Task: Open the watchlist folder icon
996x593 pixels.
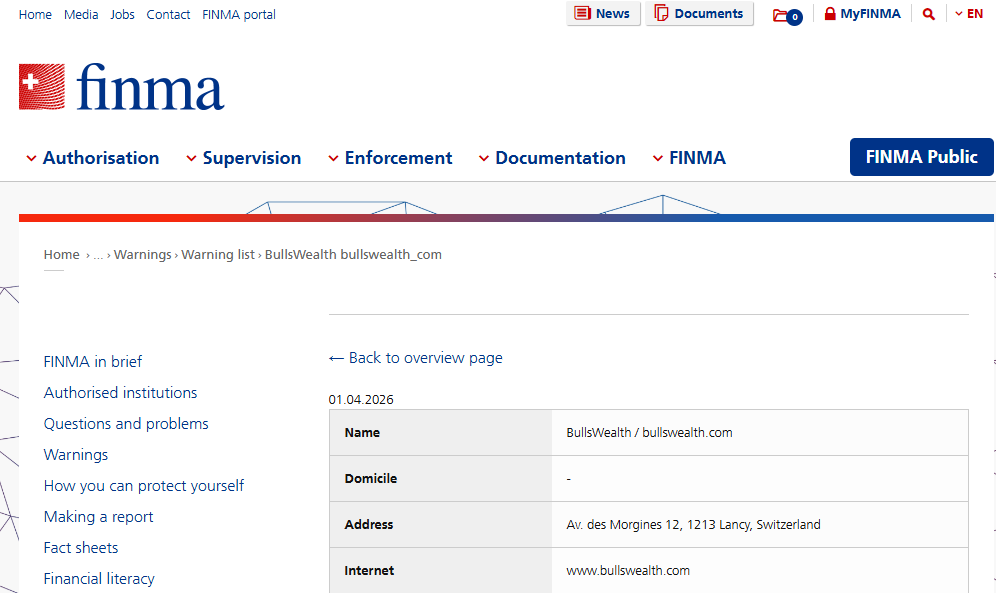Action: [x=787, y=15]
